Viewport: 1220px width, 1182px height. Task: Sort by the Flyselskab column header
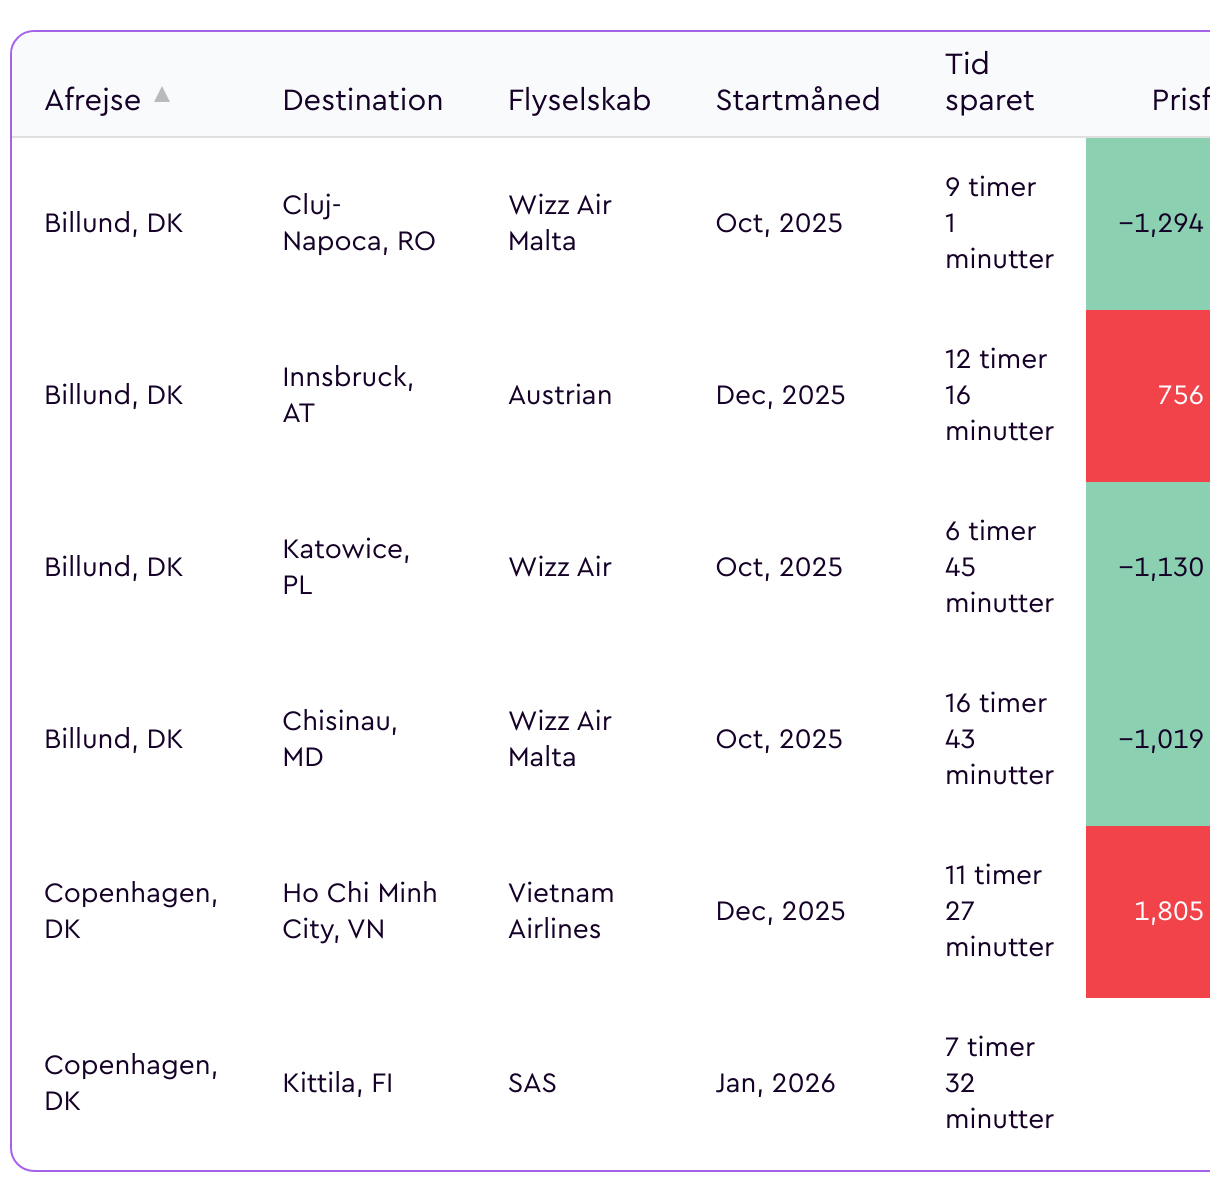pos(579,100)
